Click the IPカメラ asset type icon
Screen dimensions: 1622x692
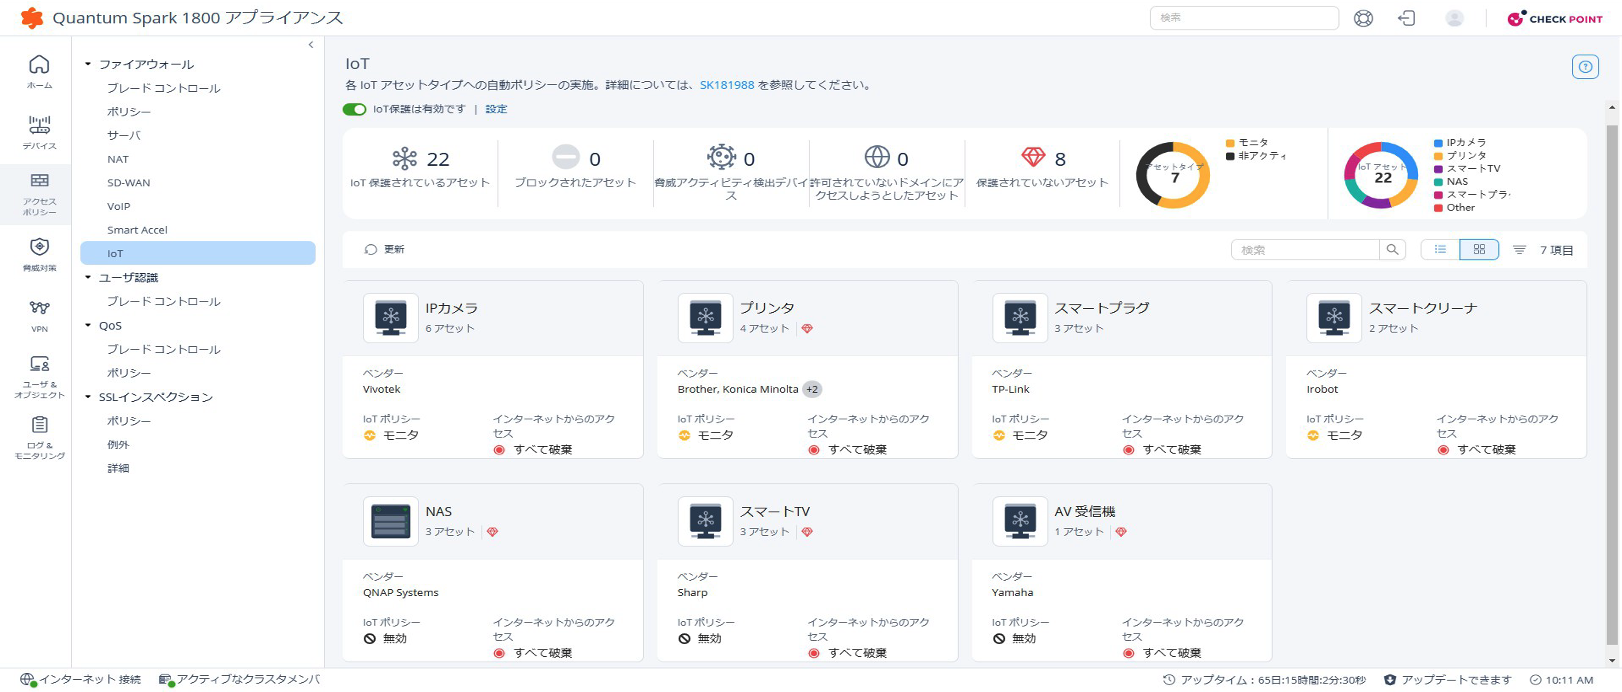391,318
